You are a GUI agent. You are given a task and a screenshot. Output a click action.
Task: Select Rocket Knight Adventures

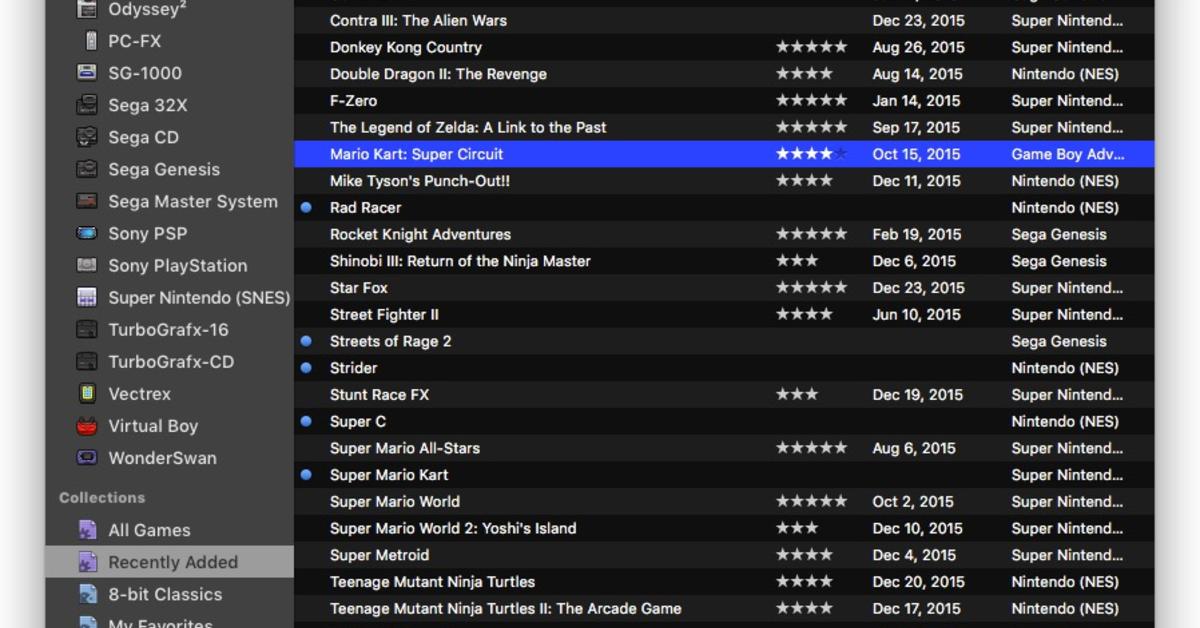tap(420, 234)
